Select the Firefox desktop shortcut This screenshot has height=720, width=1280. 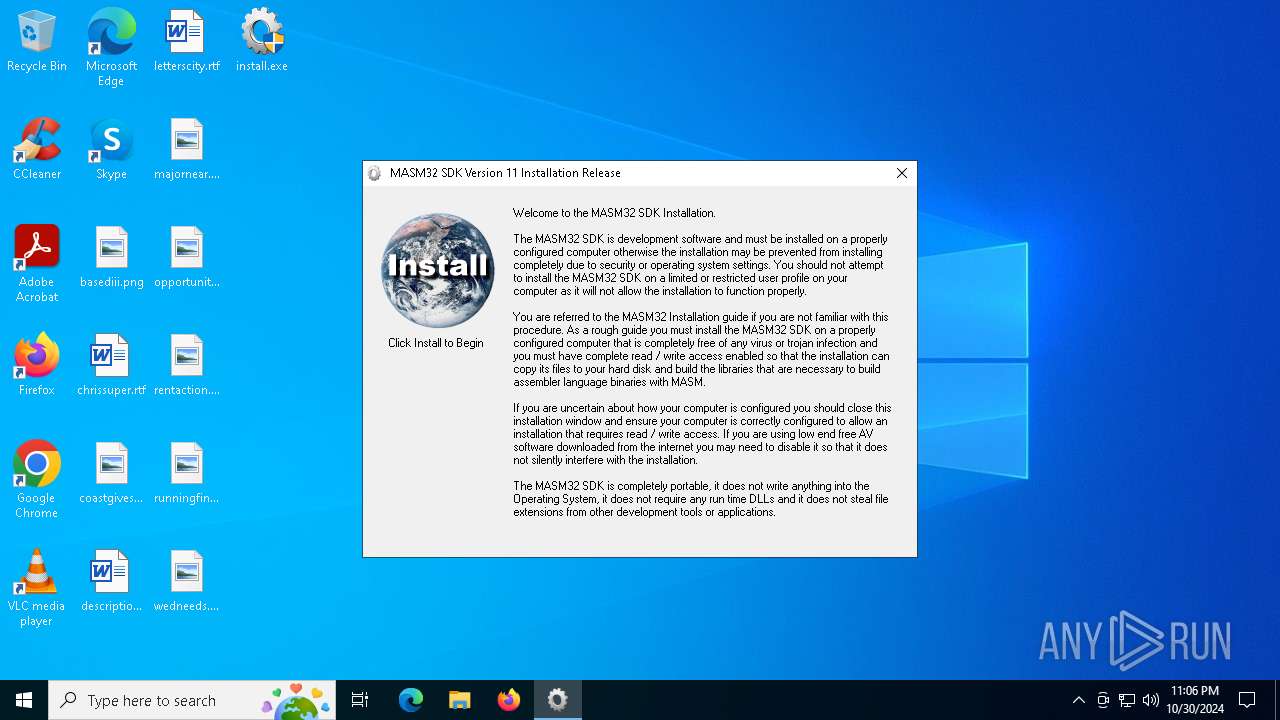pyautogui.click(x=37, y=365)
